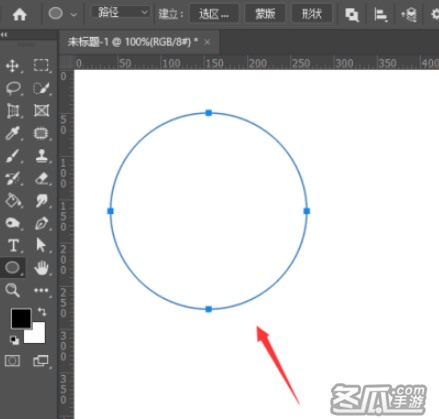
Task: Open the black foreground color swatch
Action: 21,318
